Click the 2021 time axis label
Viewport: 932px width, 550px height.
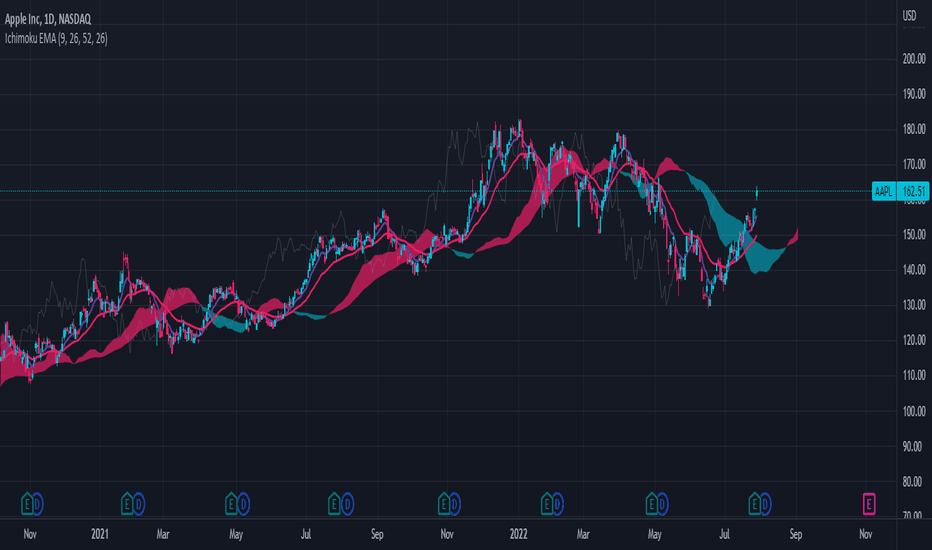pyautogui.click(x=100, y=534)
